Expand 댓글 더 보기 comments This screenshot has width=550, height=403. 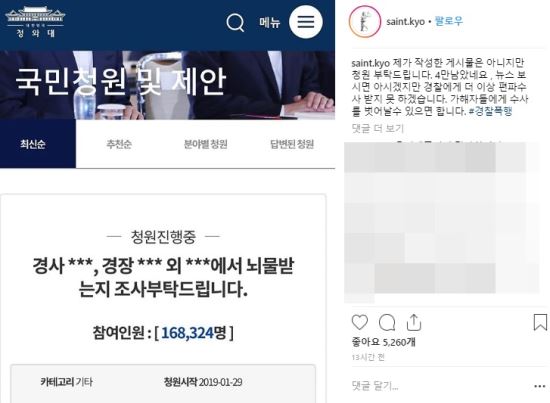[377, 128]
